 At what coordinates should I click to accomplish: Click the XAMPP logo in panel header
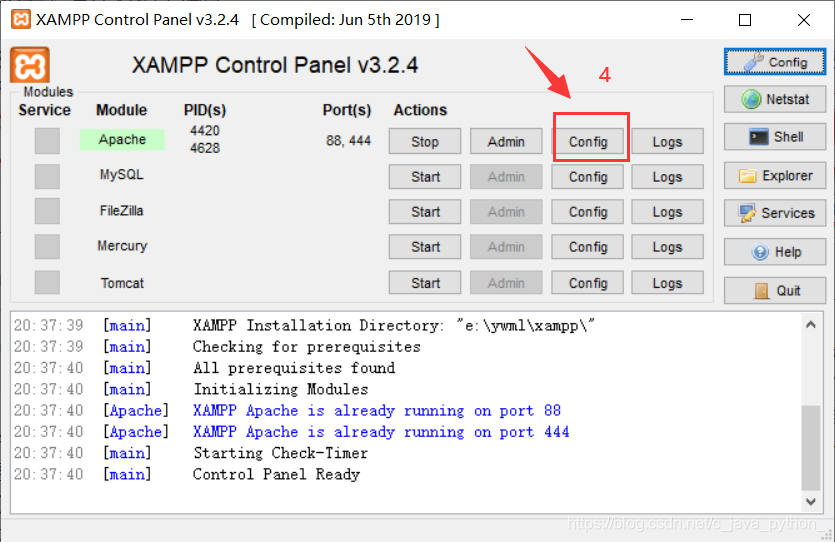30,65
